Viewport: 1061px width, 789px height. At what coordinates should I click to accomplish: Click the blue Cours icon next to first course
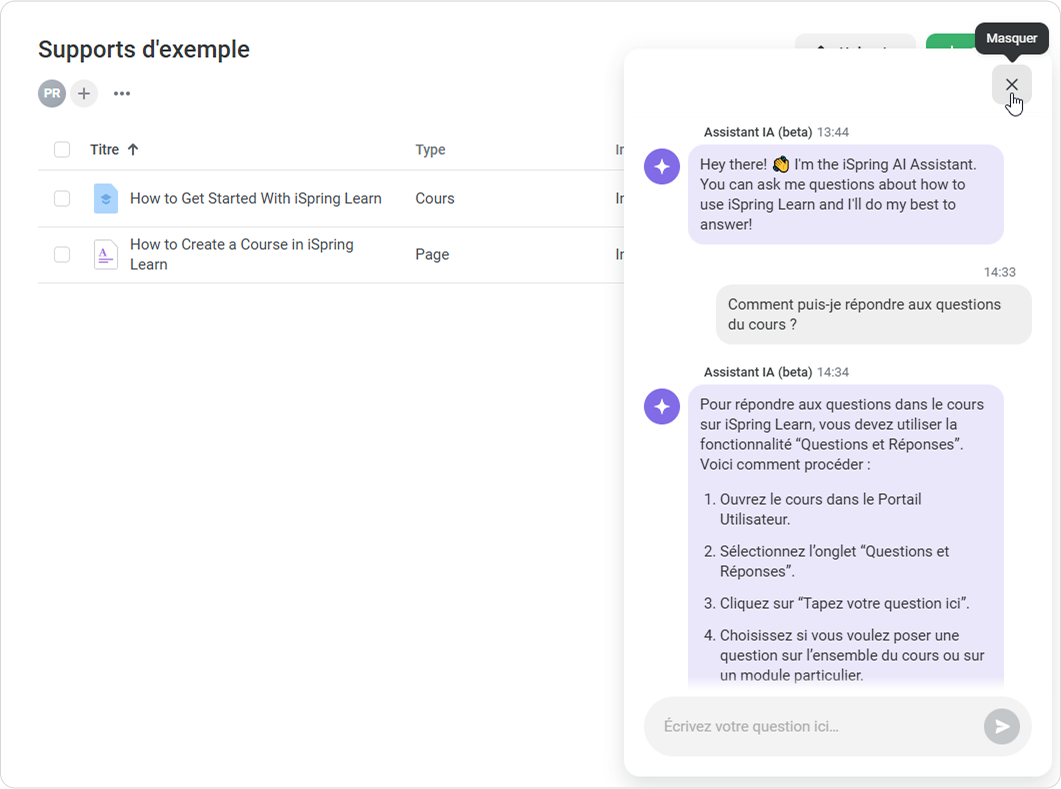point(105,198)
